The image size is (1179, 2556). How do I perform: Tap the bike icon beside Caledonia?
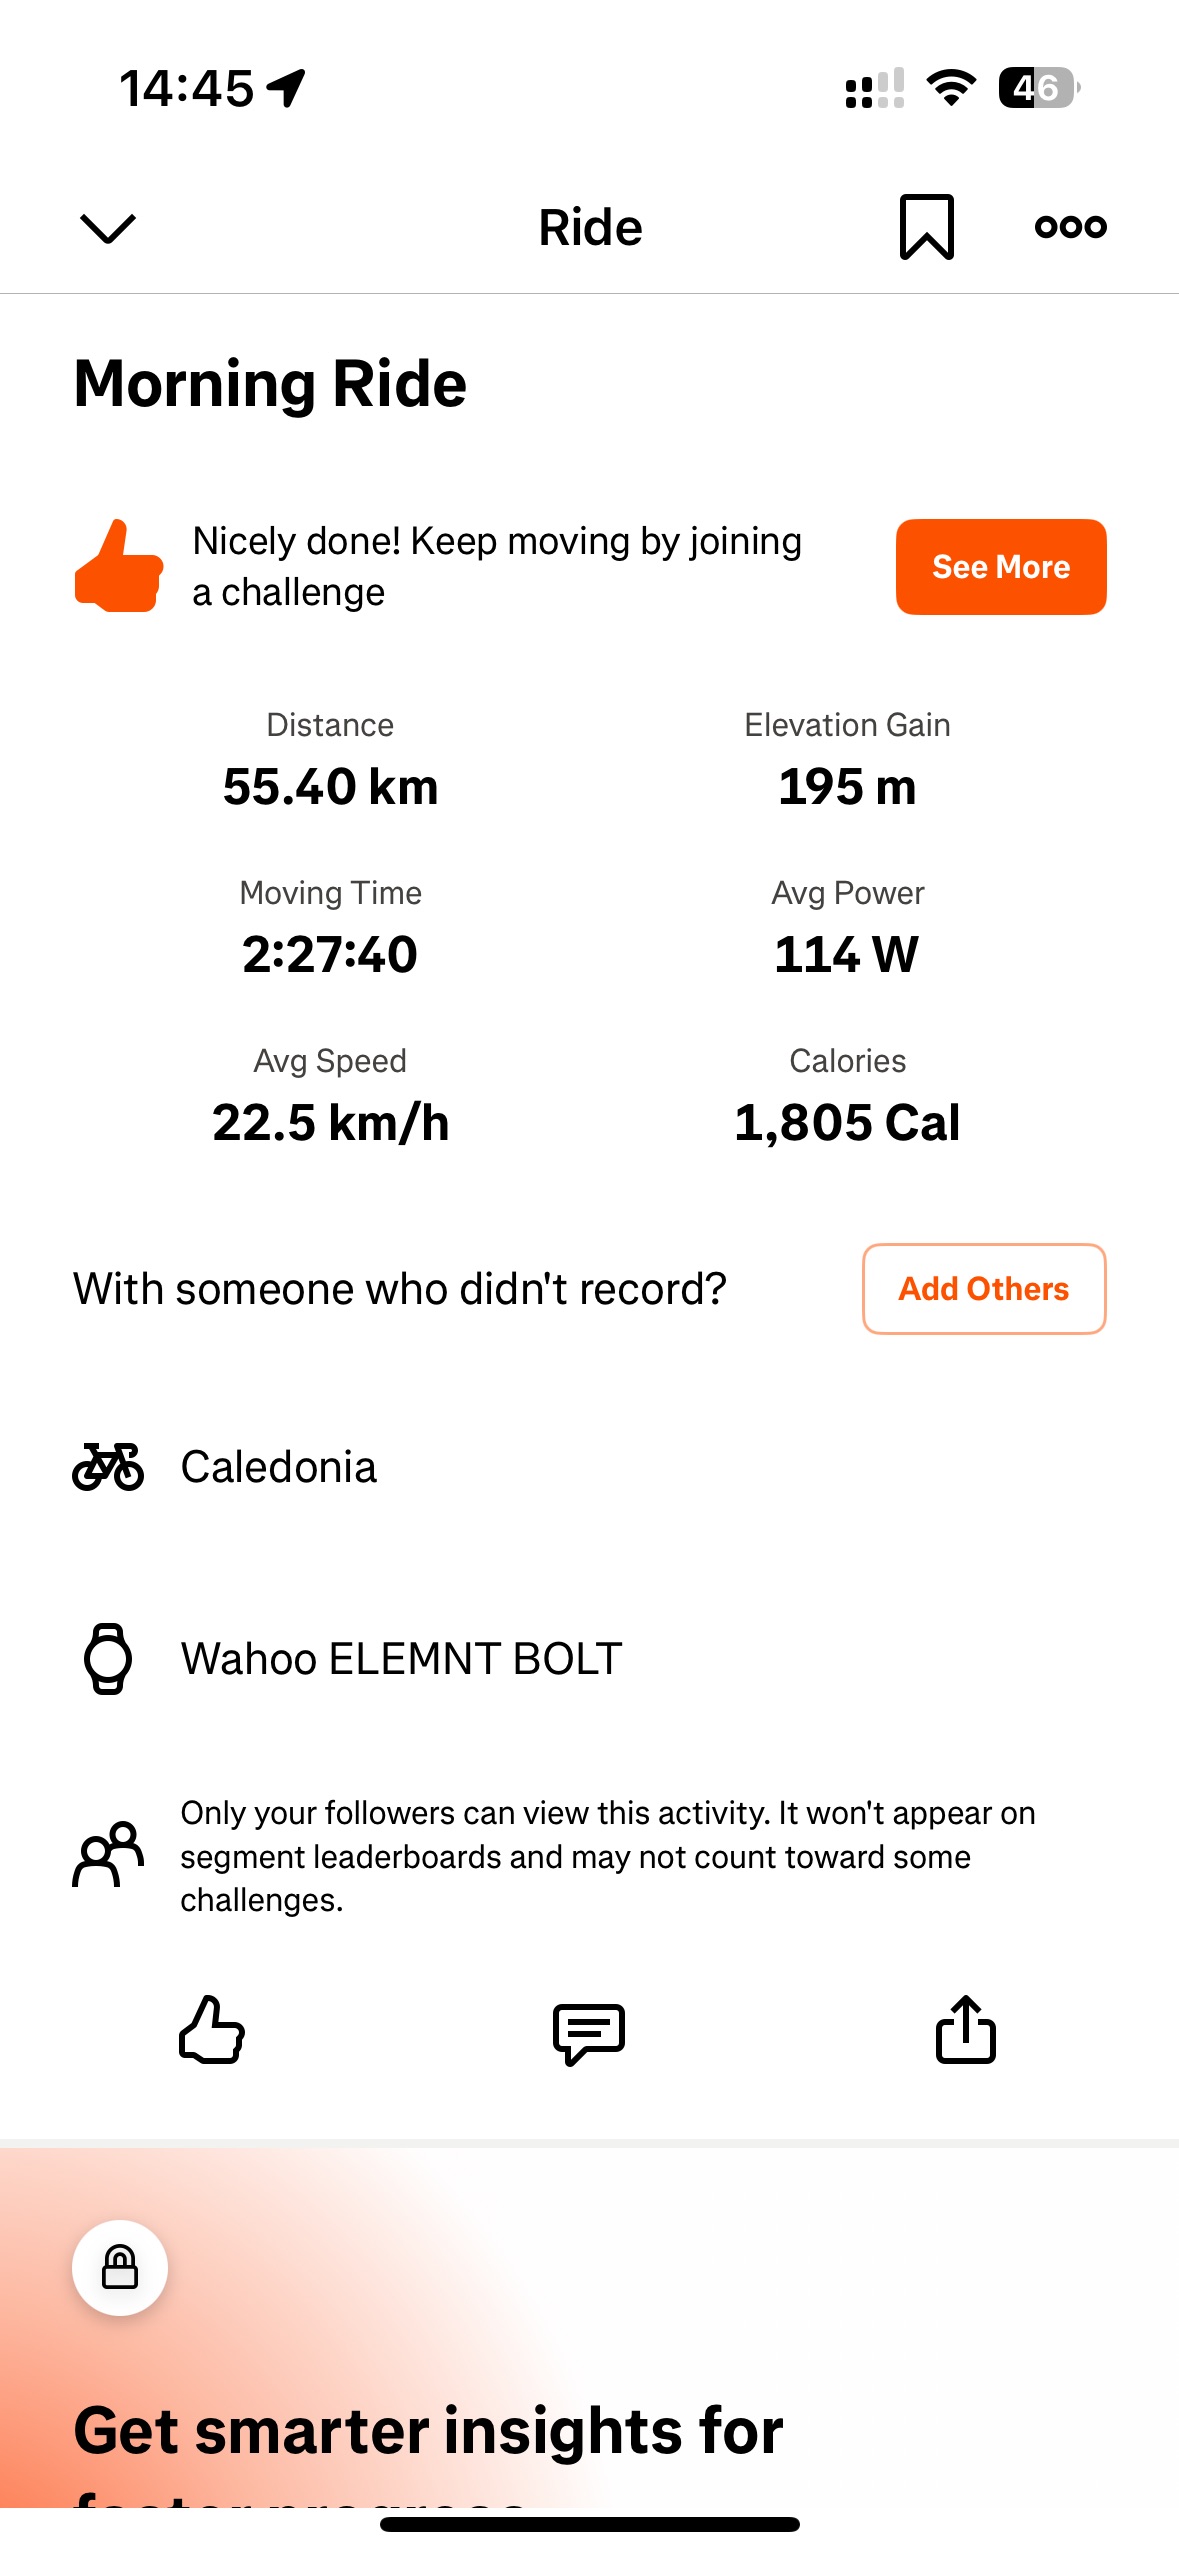coord(108,1467)
